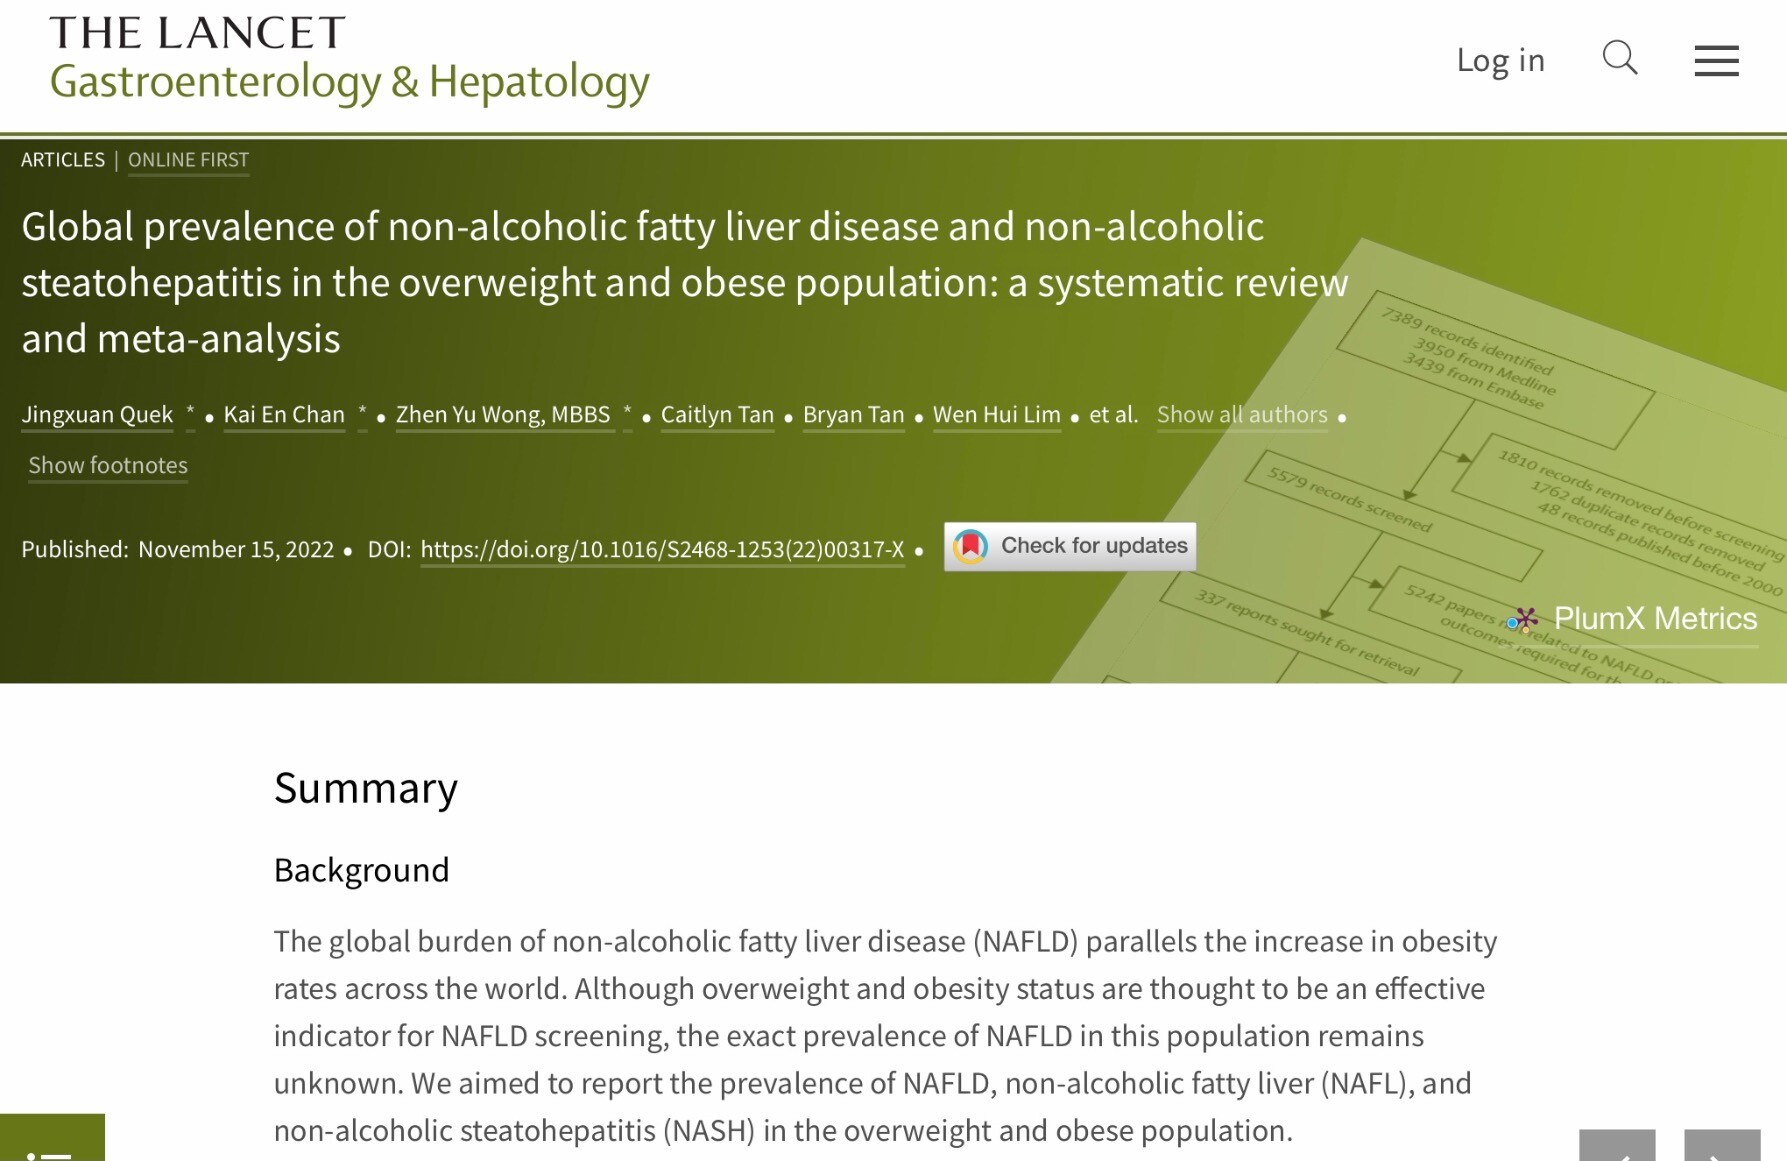Expand Show footnotes
Viewport: 1787px width, 1161px height.
108,466
